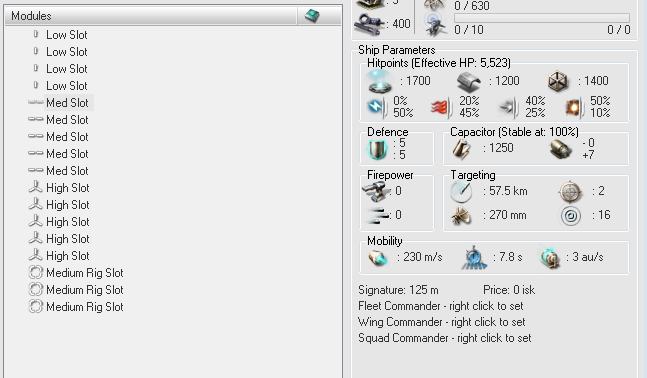
Task: Click the Squad Commander booster line
Action: 445,338
